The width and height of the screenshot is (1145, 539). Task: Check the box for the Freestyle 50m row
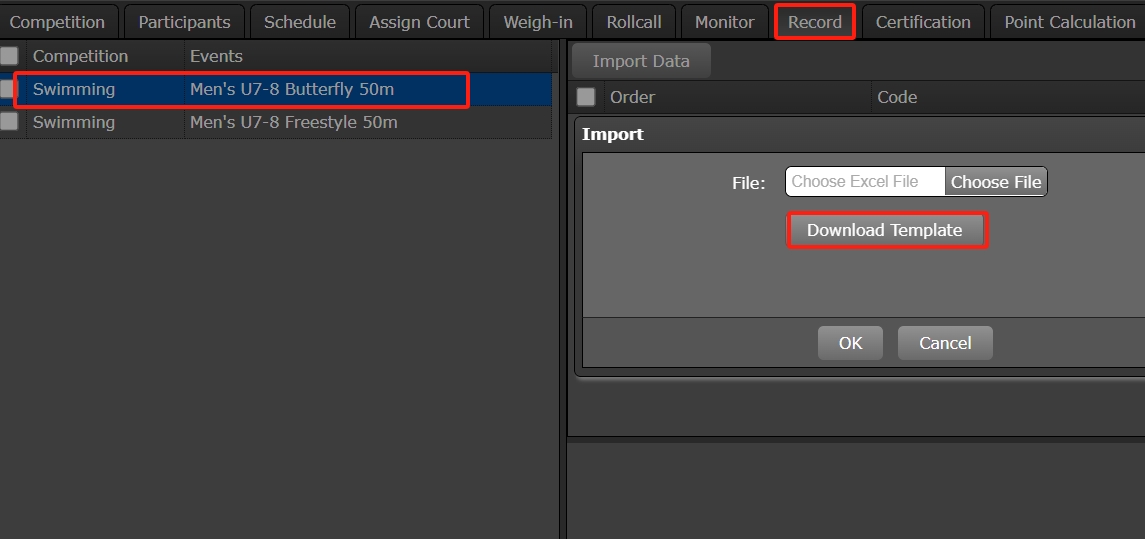pos(9,122)
